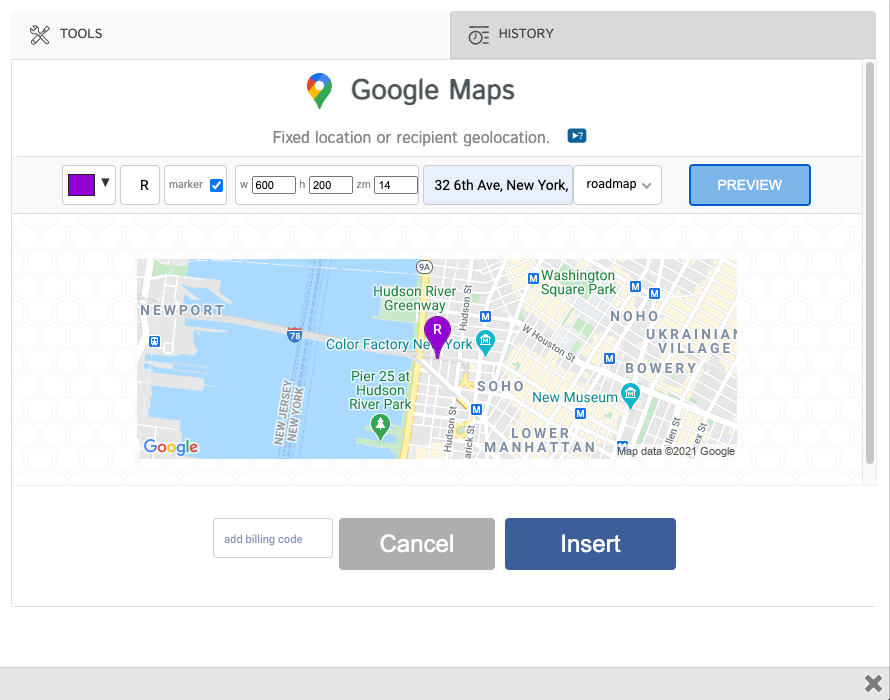Open the video help icon

(577, 136)
